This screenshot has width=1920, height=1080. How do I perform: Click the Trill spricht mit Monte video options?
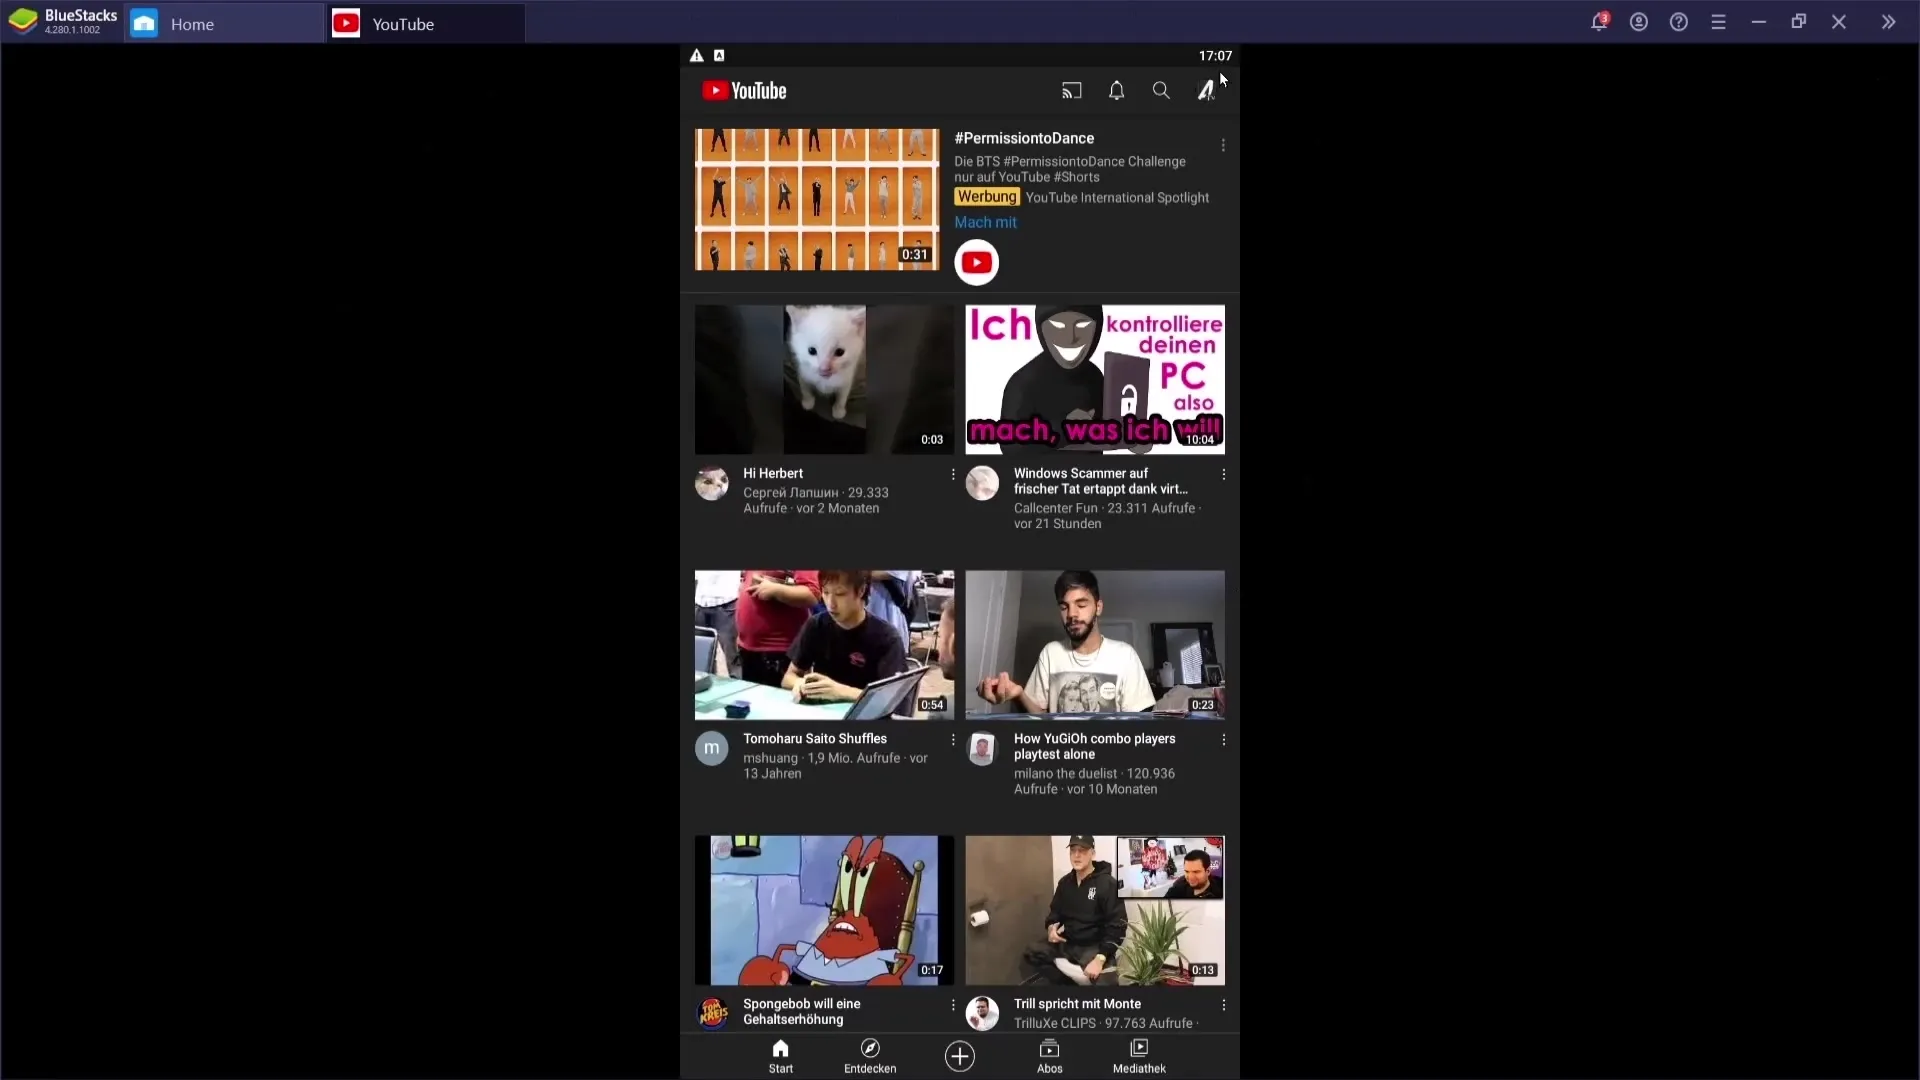click(x=1222, y=1005)
